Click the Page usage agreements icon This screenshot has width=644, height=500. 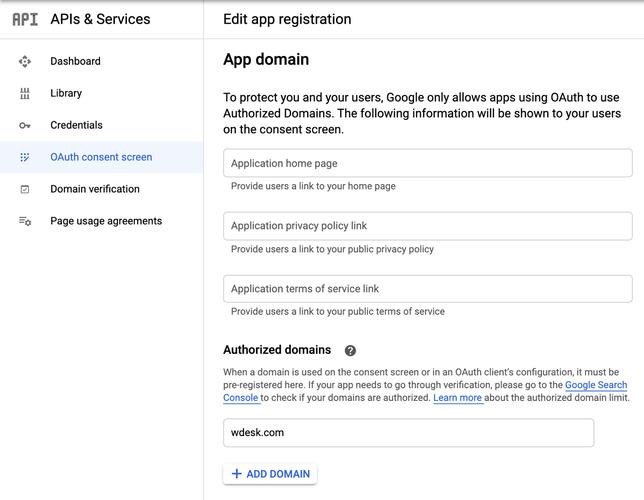25,221
